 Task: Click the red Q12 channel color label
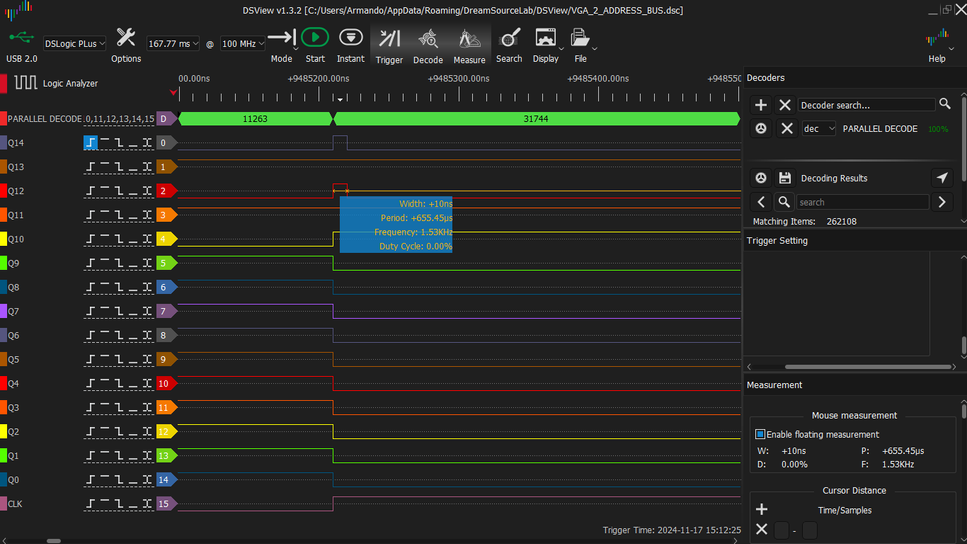(4, 191)
